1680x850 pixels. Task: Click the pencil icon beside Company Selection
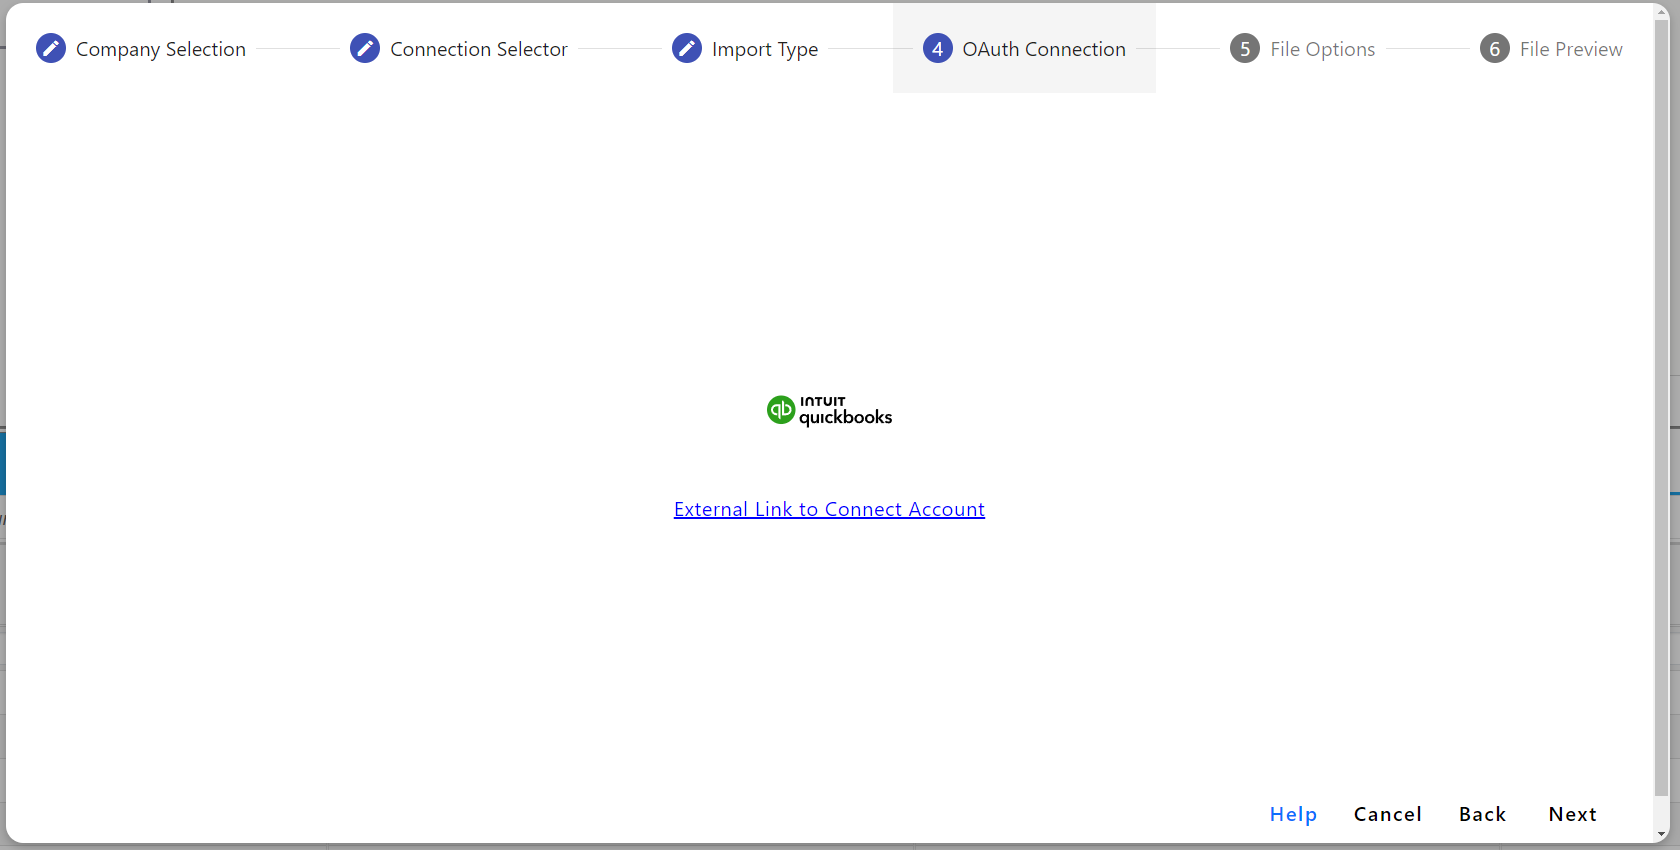click(x=51, y=48)
